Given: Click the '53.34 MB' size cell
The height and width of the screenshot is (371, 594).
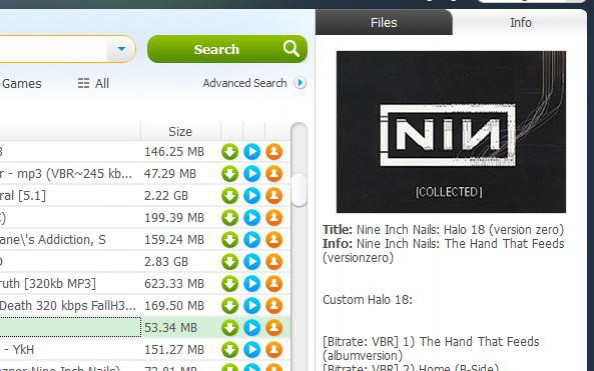Looking at the screenshot, I should pos(170,328).
